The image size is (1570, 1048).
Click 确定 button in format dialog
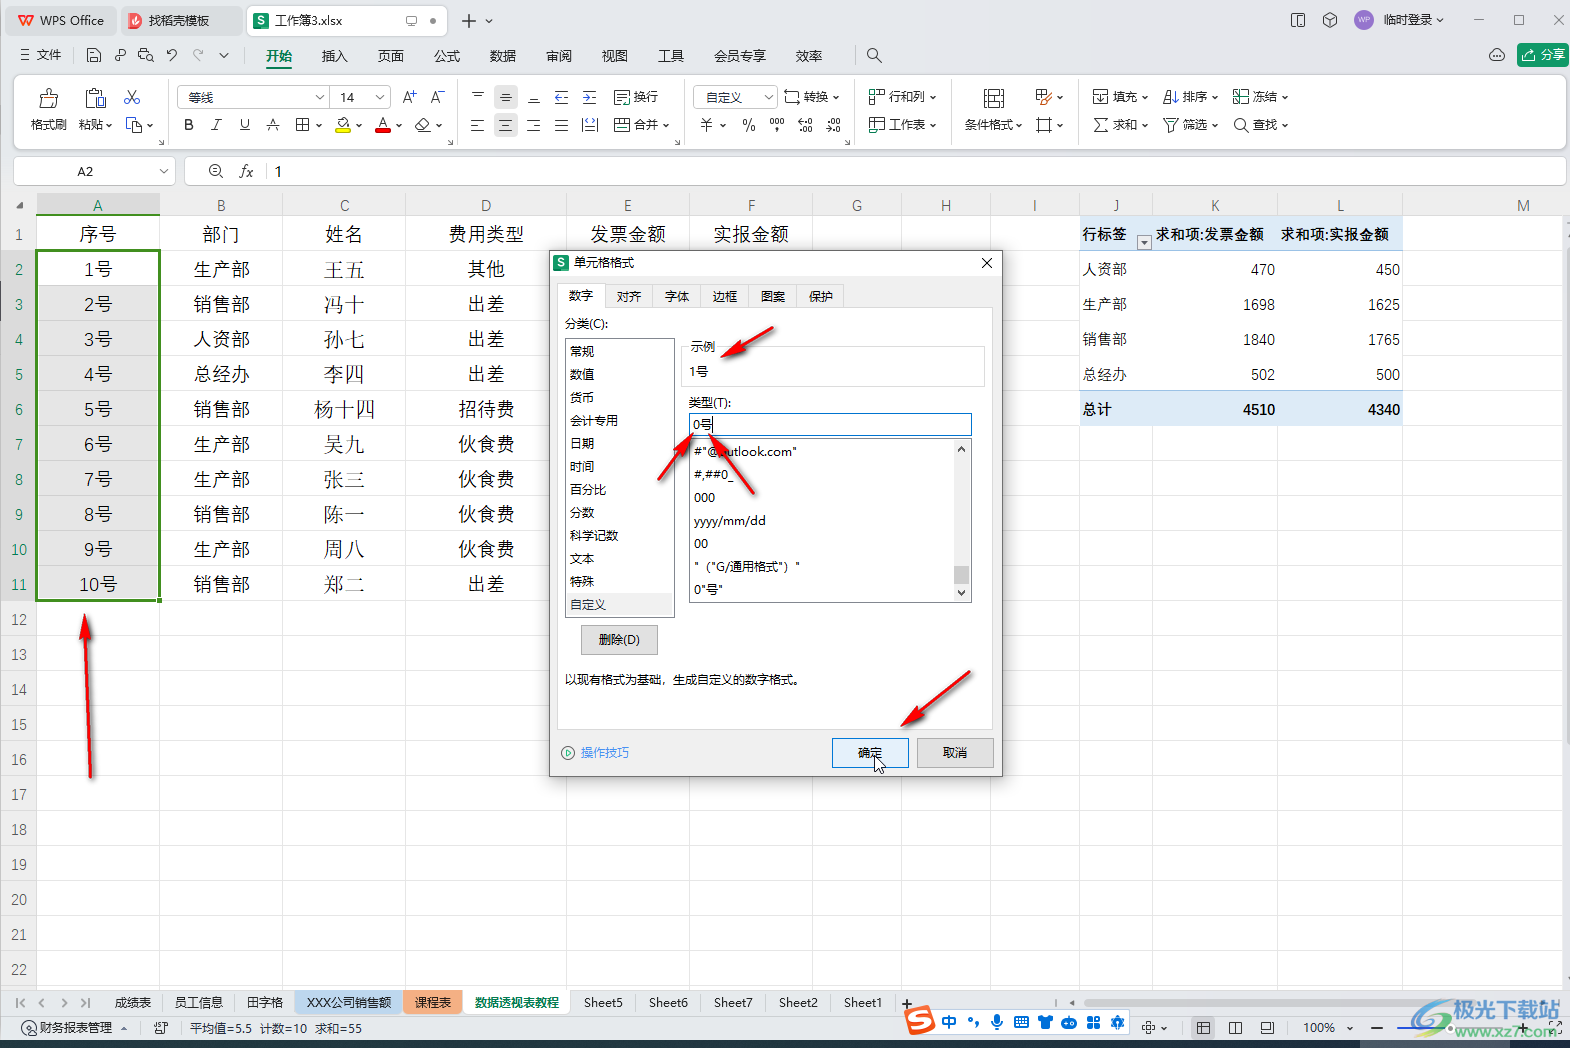coord(870,753)
